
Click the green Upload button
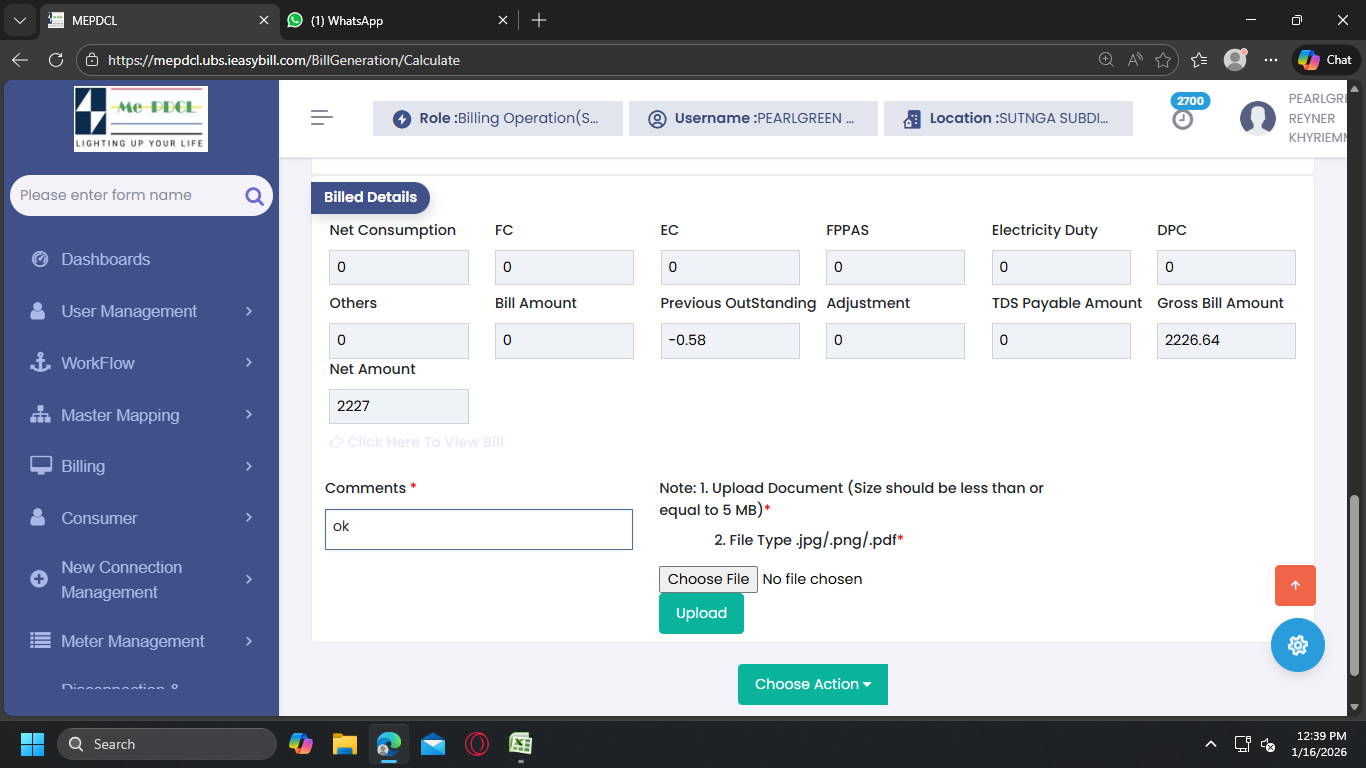(x=701, y=613)
